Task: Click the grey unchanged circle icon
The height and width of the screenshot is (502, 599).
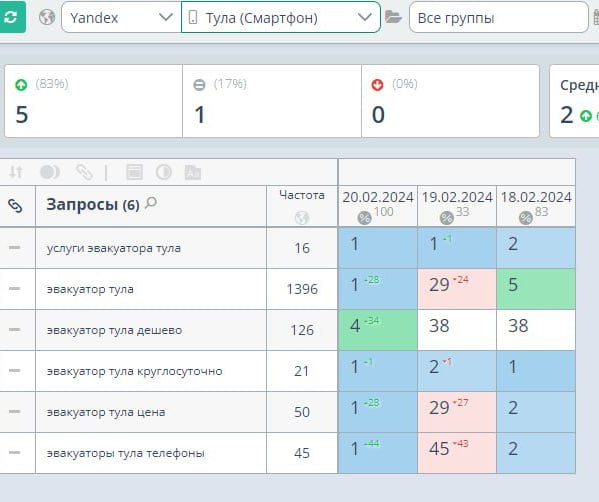Action: pyautogui.click(x=199, y=84)
